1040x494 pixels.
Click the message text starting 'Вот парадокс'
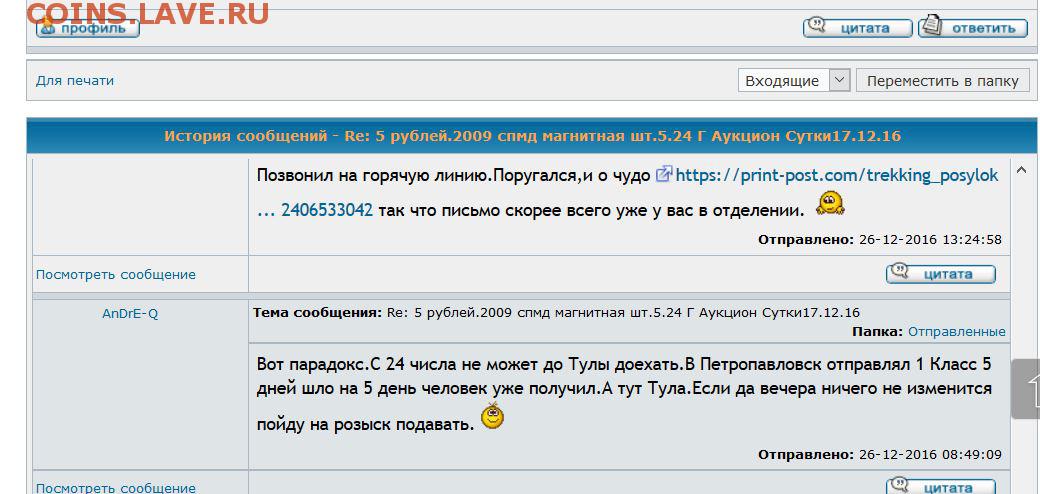pyautogui.click(x=624, y=394)
